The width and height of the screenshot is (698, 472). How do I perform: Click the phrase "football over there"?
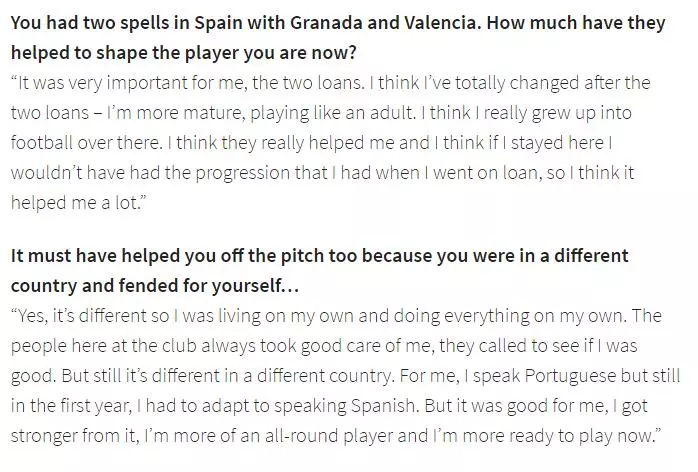point(87,142)
